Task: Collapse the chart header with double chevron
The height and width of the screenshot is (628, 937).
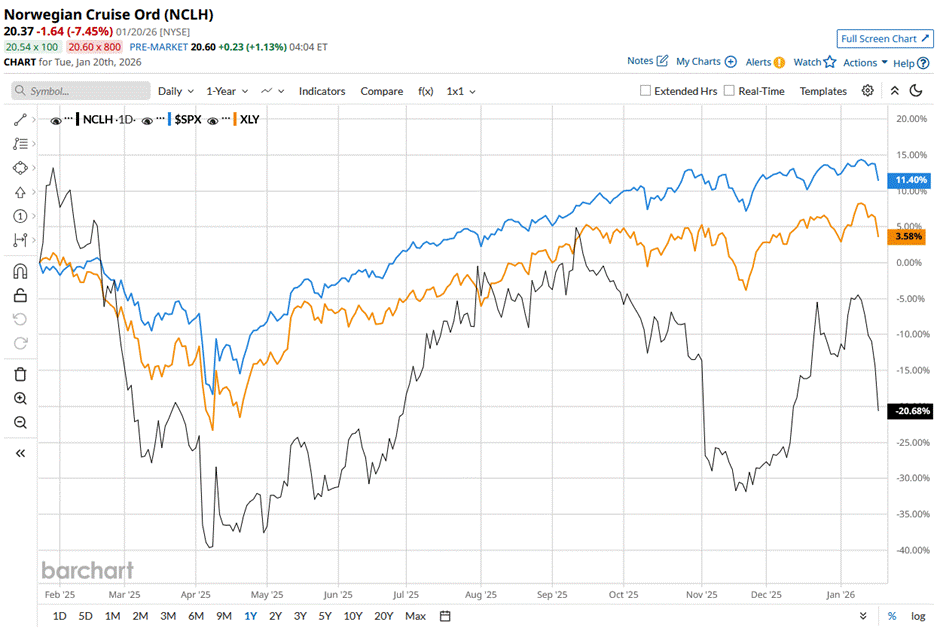Action: point(894,91)
